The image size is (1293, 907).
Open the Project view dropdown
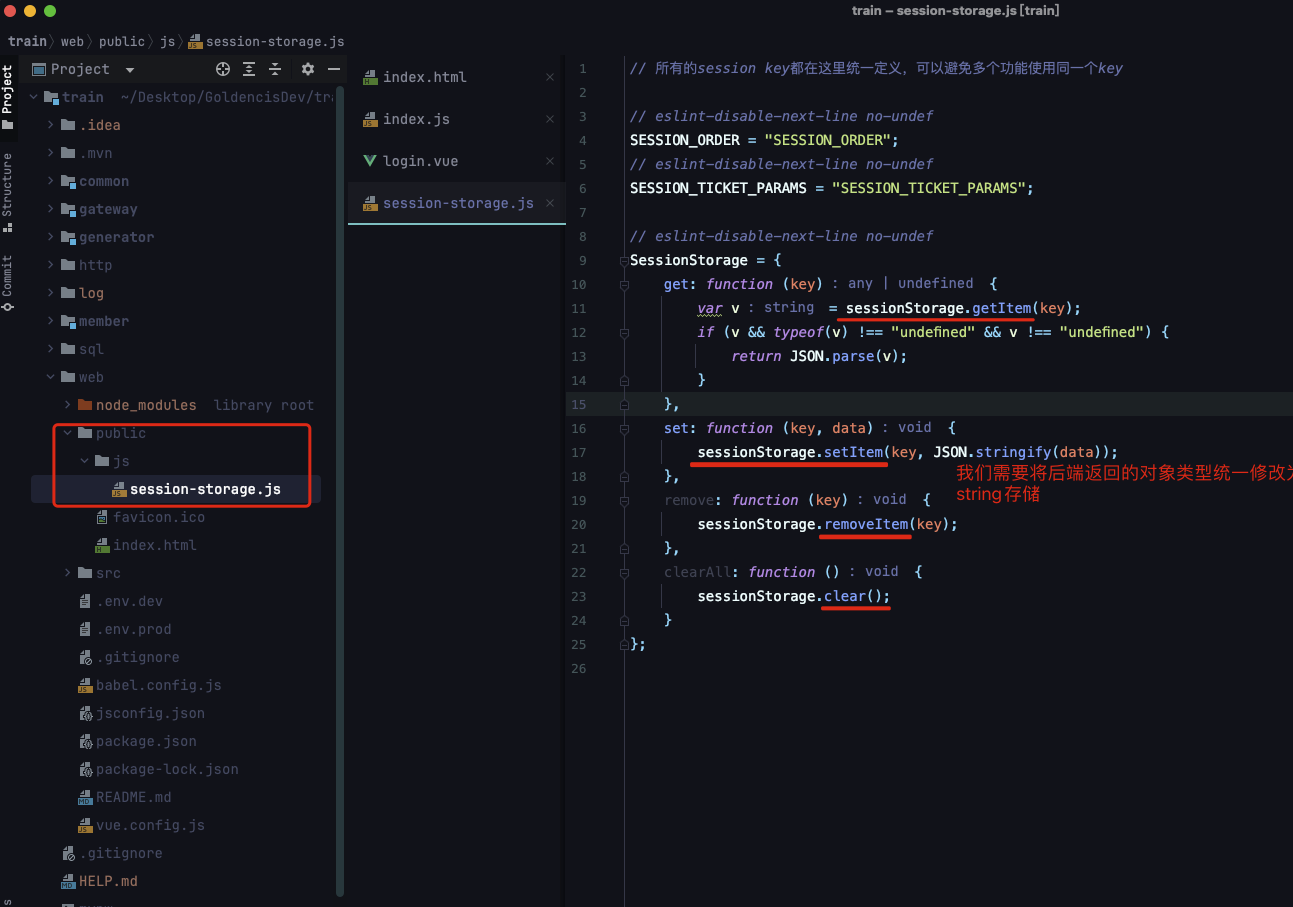coord(130,69)
